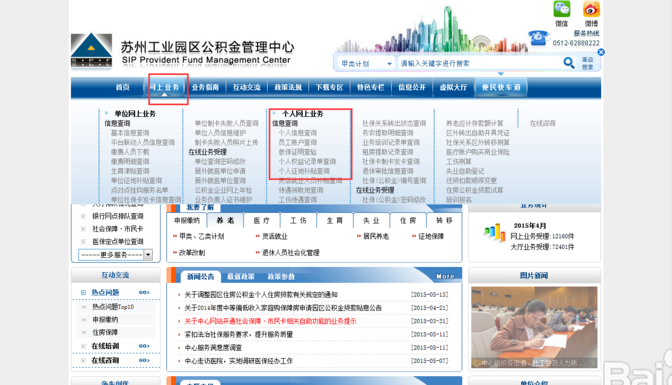
Task: Open the 甲类计划 search category dropdown
Action: coord(366,63)
